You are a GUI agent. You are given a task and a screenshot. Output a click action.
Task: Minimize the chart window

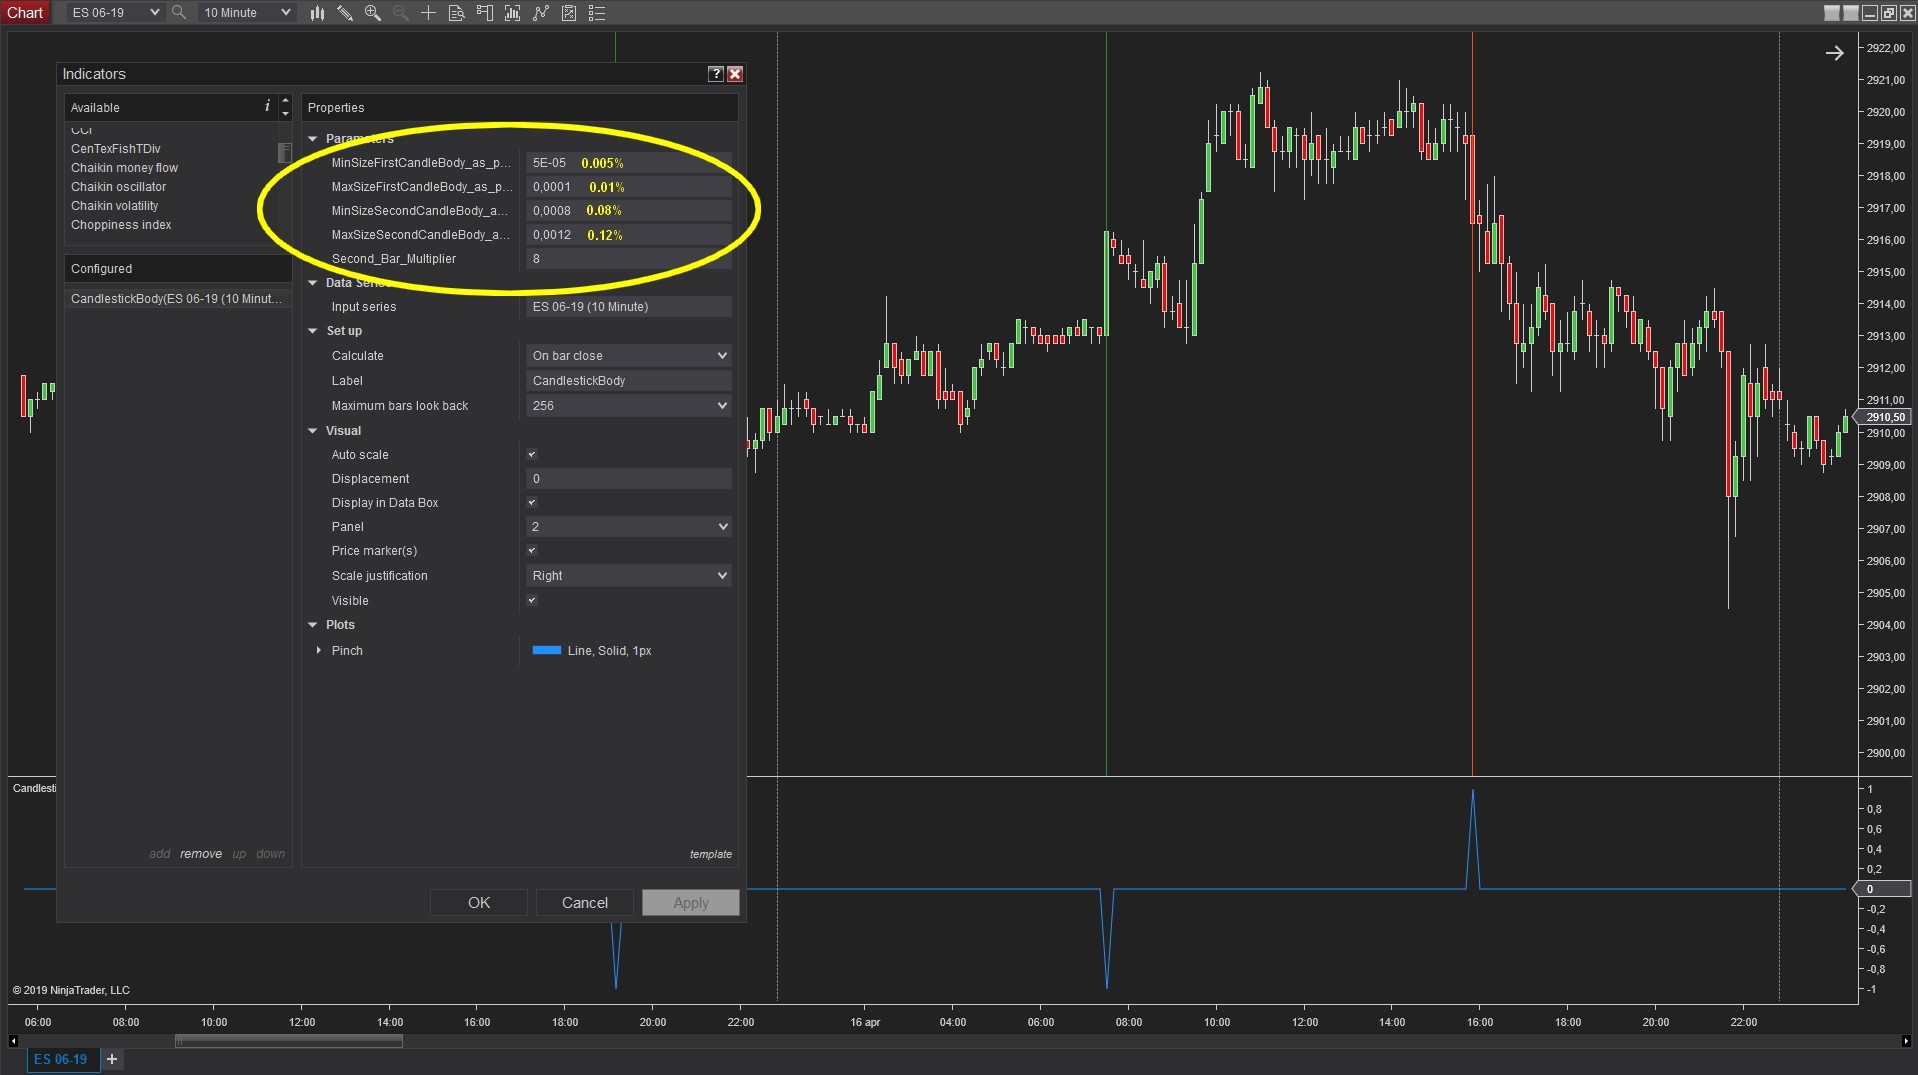coord(1870,13)
